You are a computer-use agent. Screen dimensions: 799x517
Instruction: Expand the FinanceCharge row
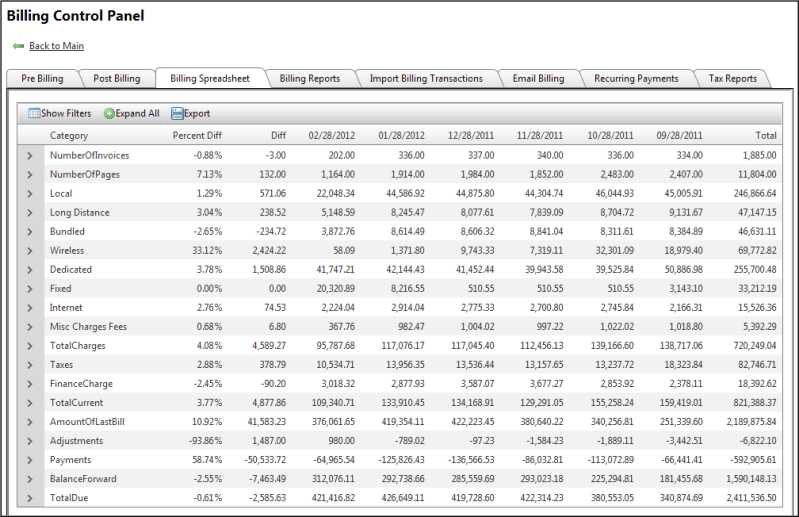click(30, 384)
